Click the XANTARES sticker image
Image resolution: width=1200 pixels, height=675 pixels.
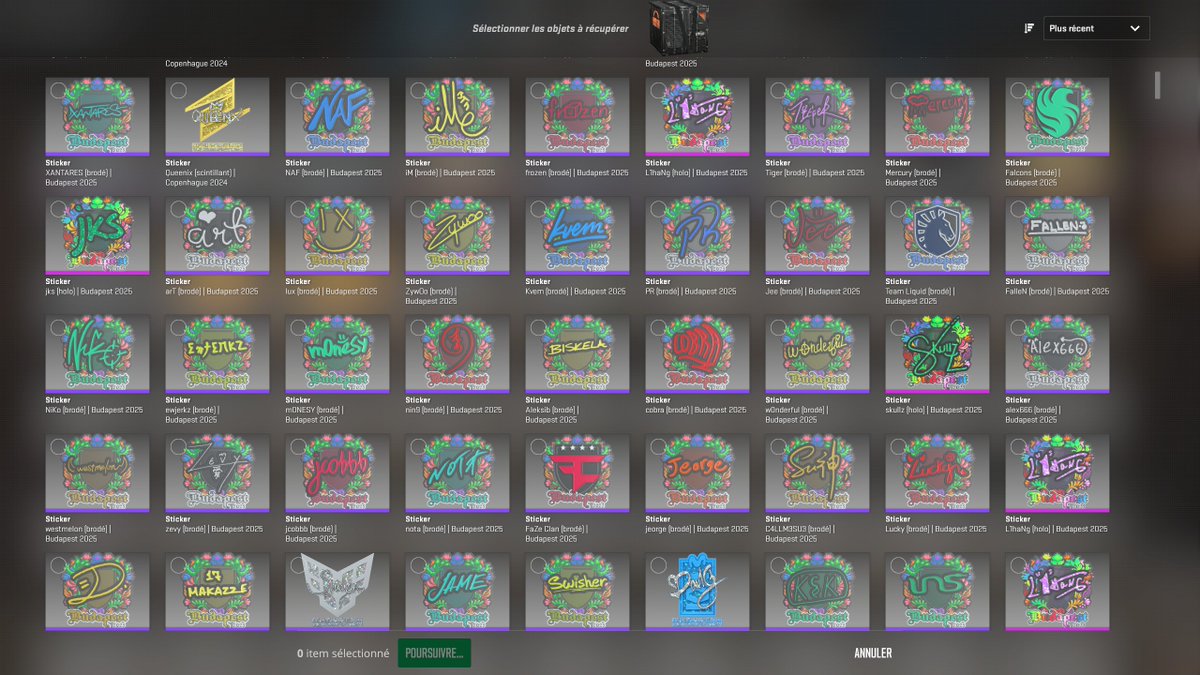97,116
